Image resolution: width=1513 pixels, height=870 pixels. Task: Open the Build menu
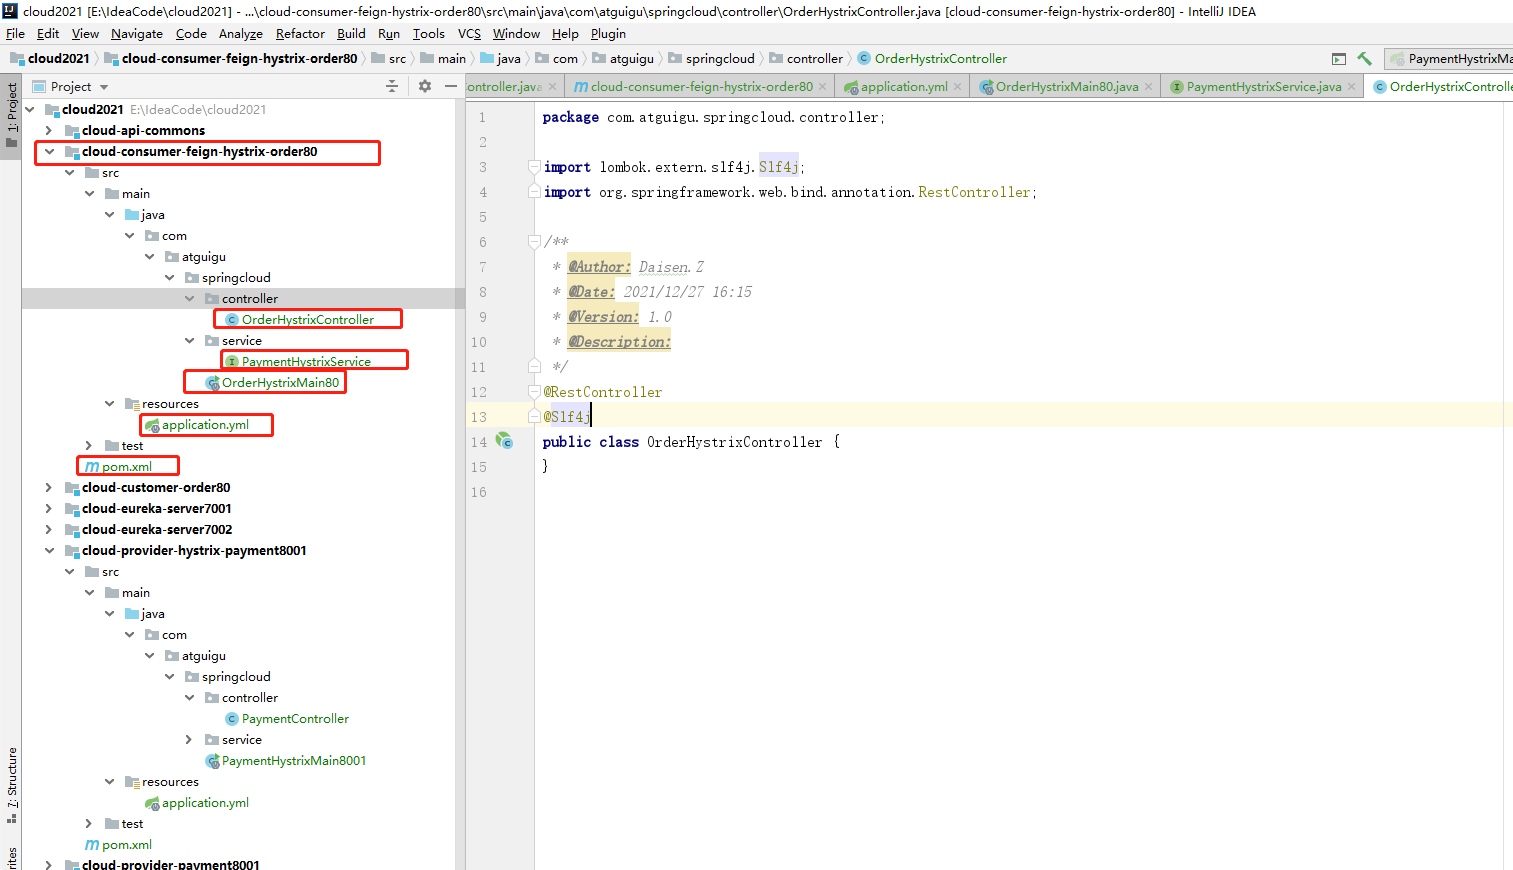click(x=351, y=34)
